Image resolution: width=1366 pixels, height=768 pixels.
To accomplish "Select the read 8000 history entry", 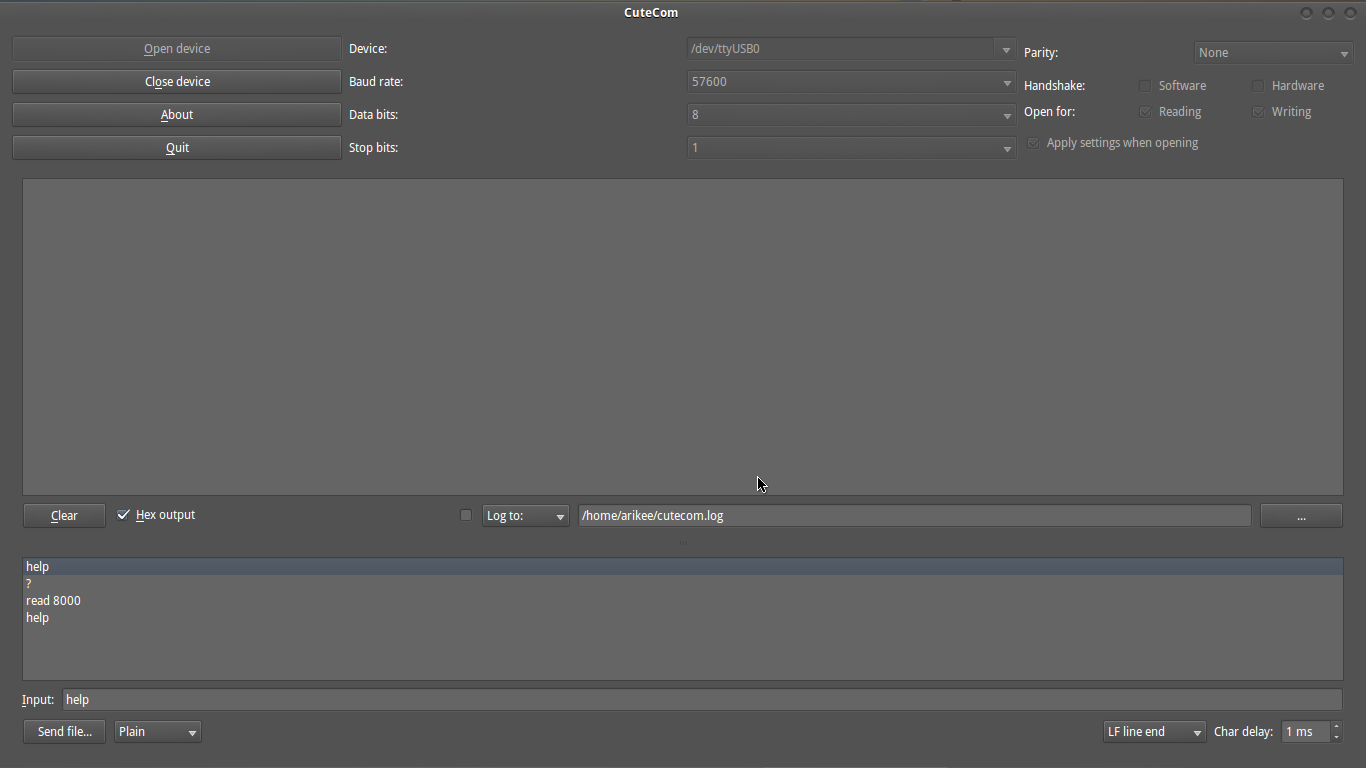I will tap(683, 601).
